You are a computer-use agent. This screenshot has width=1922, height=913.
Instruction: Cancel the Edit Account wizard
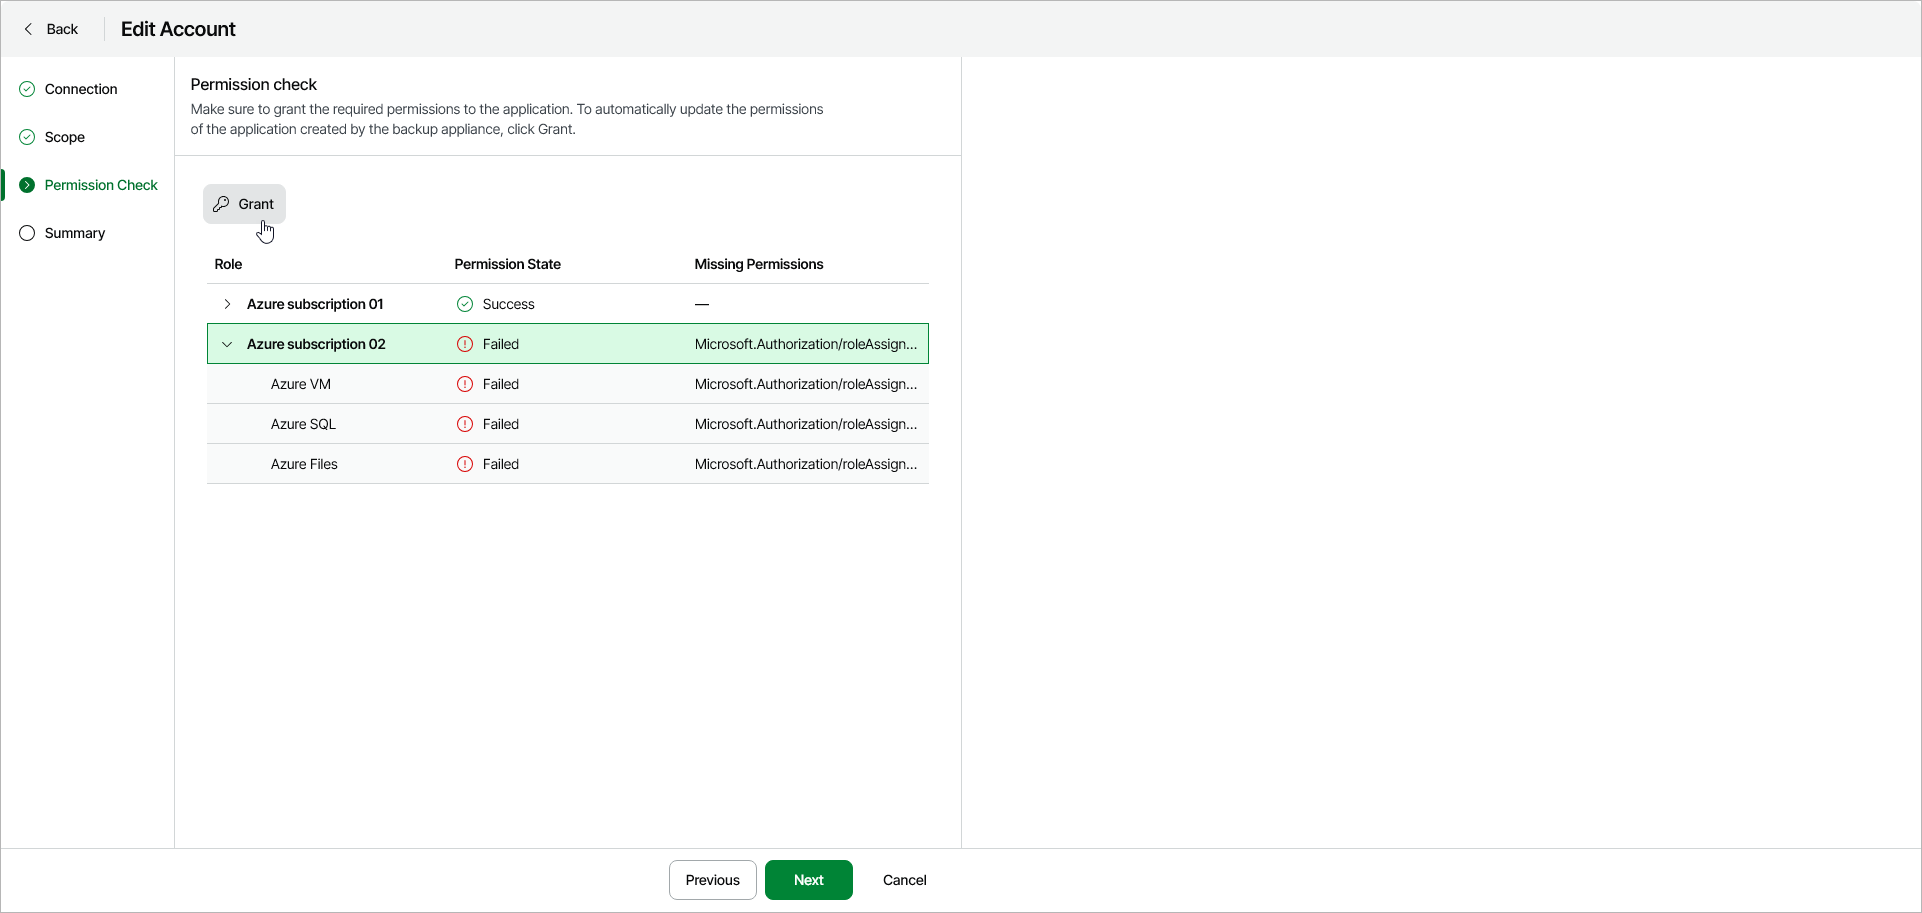click(x=904, y=880)
